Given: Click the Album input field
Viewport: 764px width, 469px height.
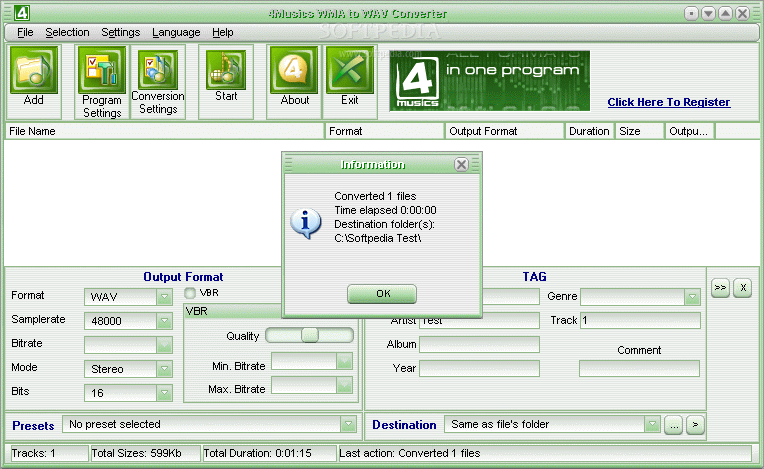Looking at the screenshot, I should tap(479, 344).
